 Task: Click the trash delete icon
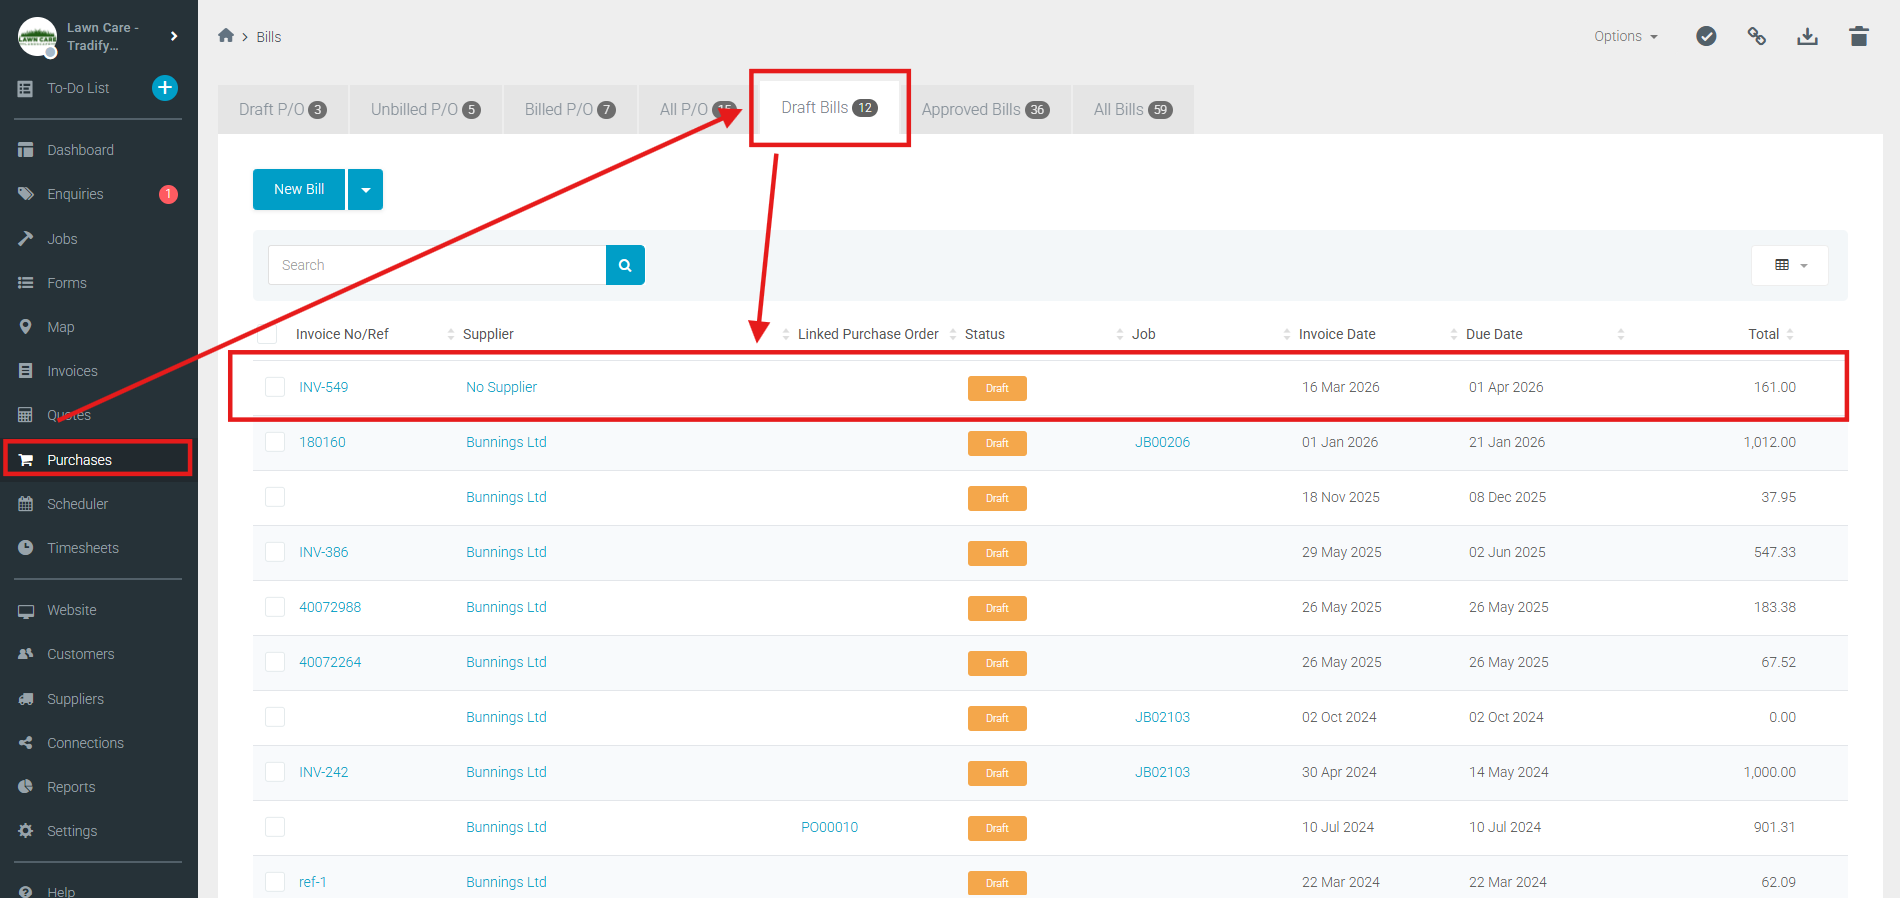coord(1859,36)
